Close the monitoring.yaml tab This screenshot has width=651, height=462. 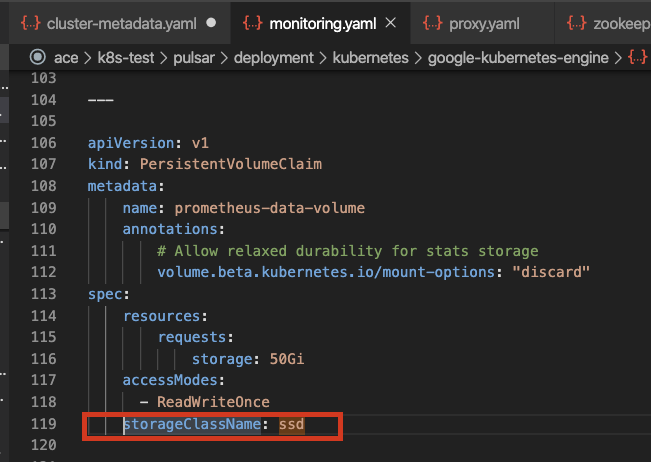[x=391, y=23]
